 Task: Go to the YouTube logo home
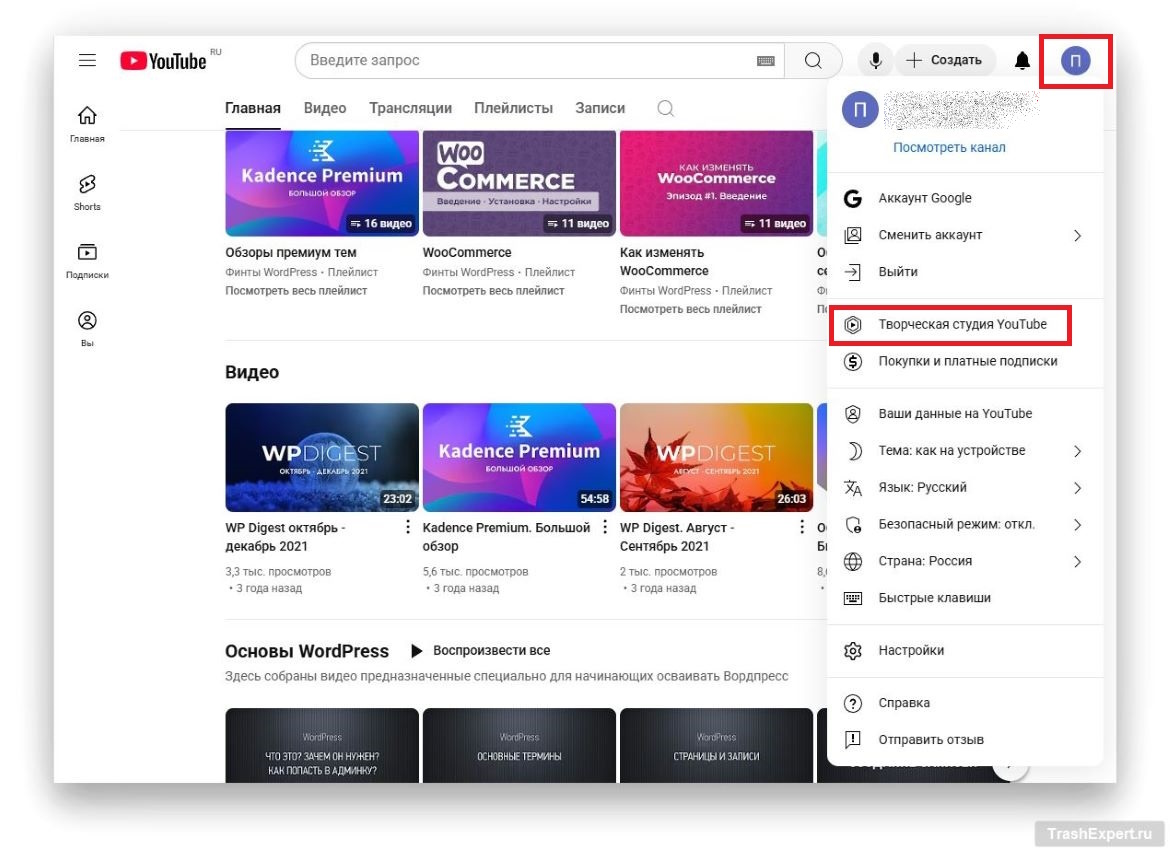pyautogui.click(x=163, y=60)
